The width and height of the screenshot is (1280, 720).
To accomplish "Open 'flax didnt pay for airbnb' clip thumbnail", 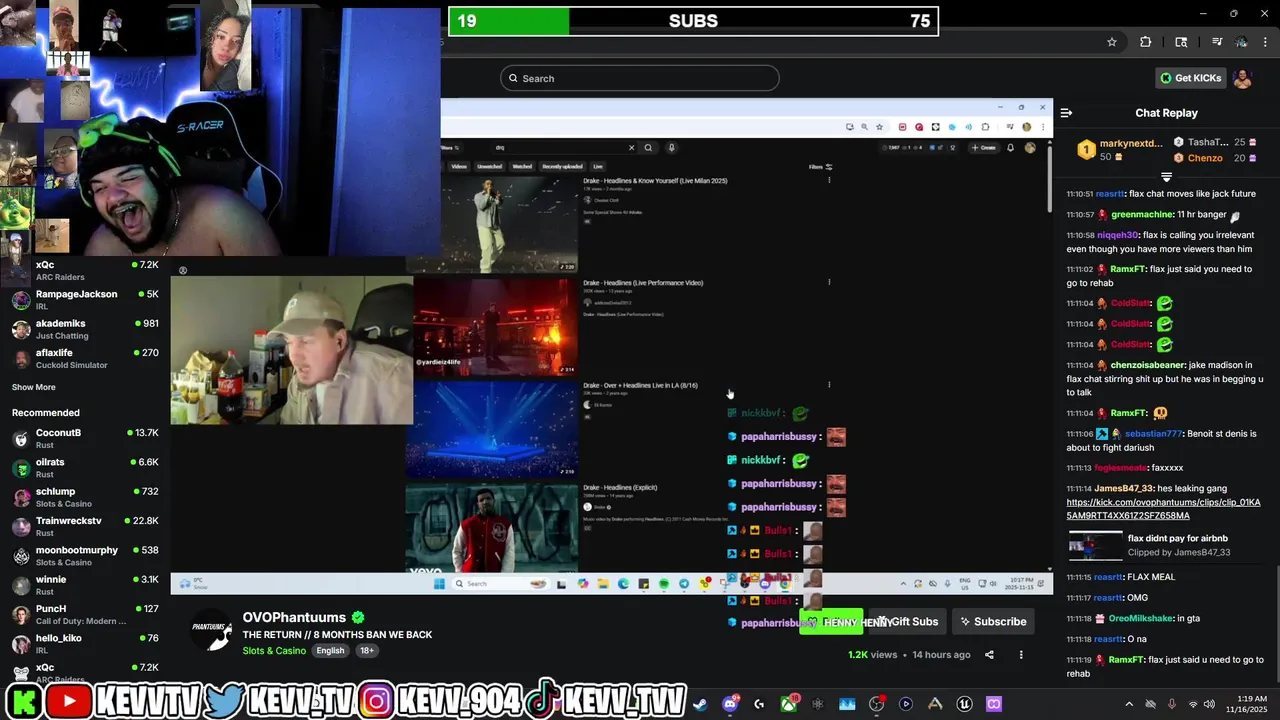I will (x=1096, y=545).
